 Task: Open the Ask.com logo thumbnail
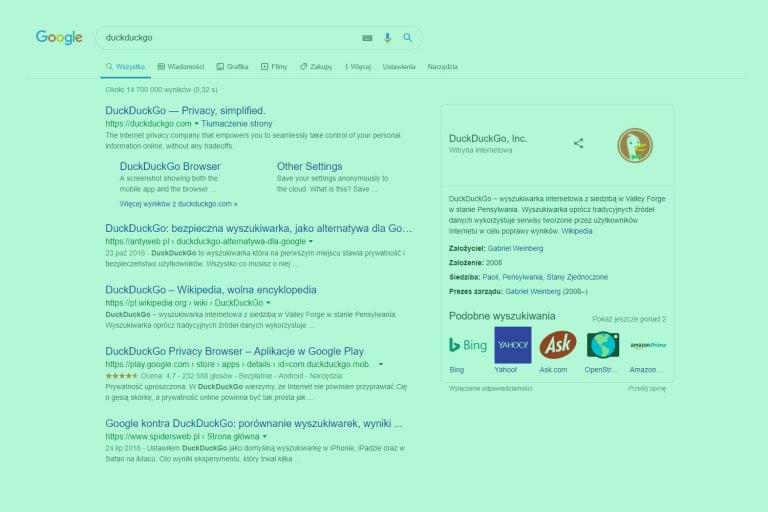pos(558,345)
